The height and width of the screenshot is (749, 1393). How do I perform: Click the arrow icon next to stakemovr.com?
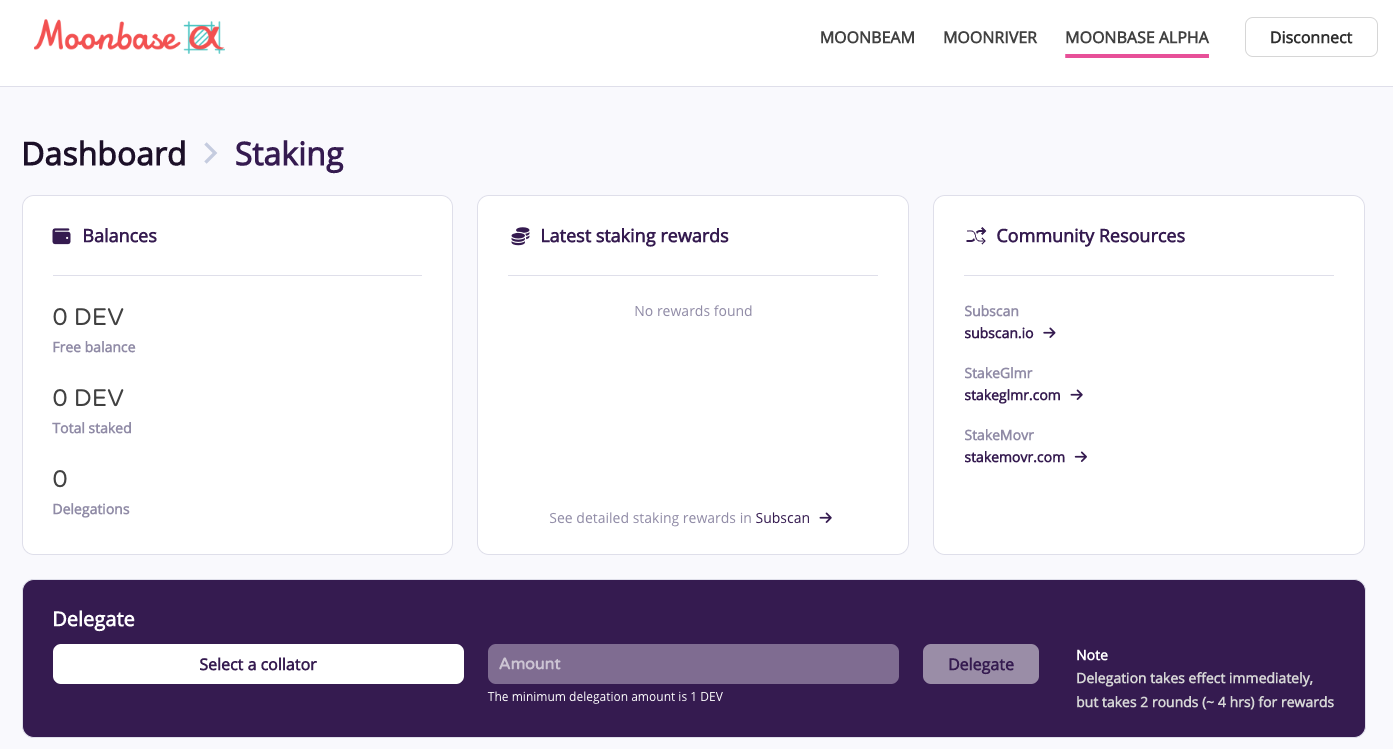tap(1081, 457)
